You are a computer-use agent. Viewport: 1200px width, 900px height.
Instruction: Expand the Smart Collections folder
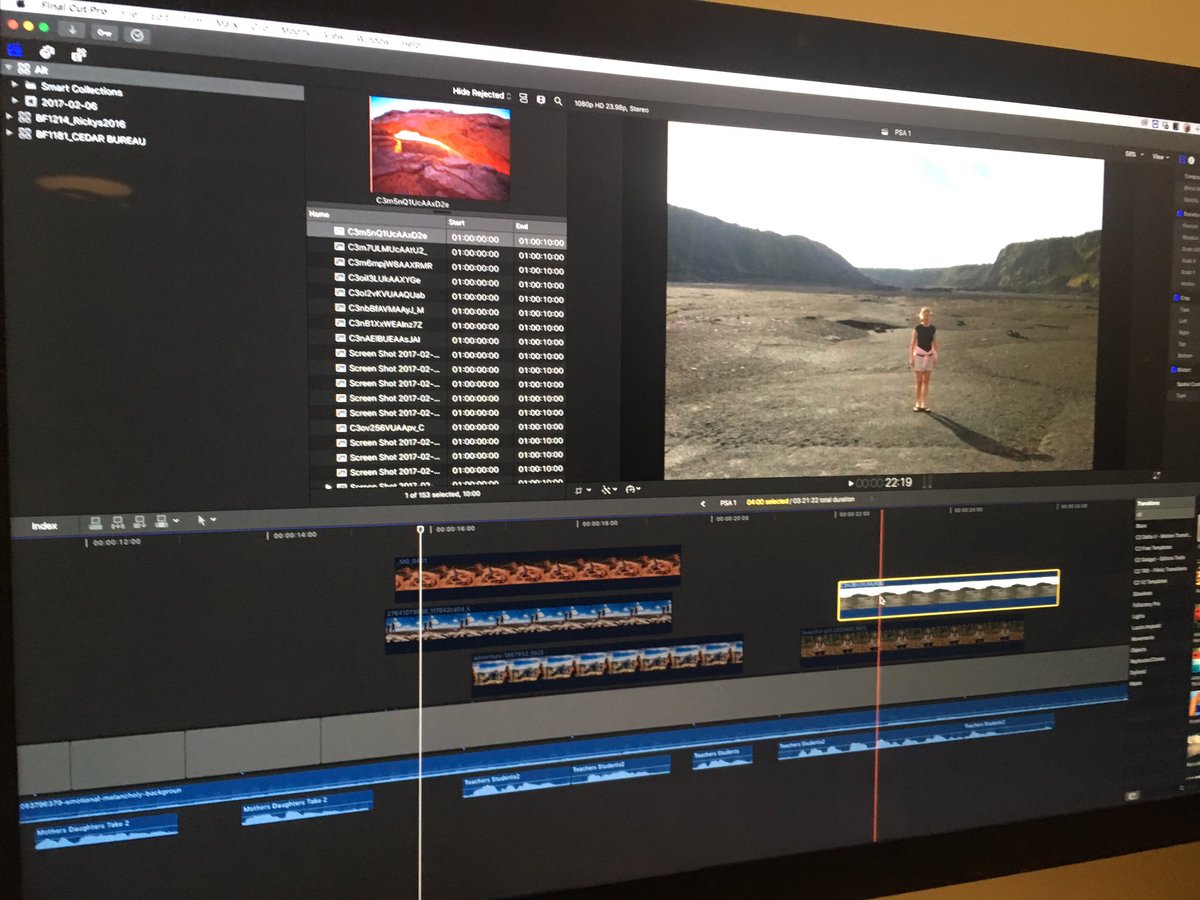tap(14, 85)
